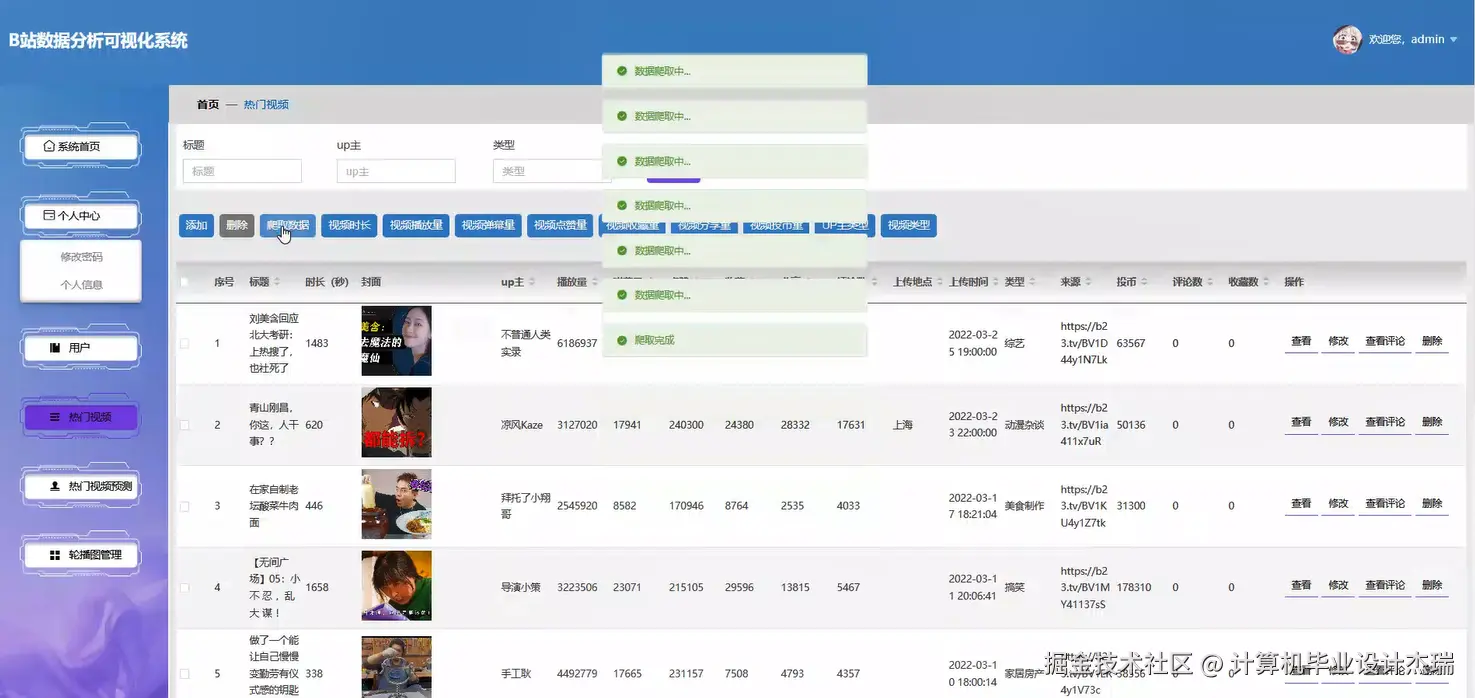Check the box for row 4
Viewport: 1475px width, 698px height.
tap(184, 588)
